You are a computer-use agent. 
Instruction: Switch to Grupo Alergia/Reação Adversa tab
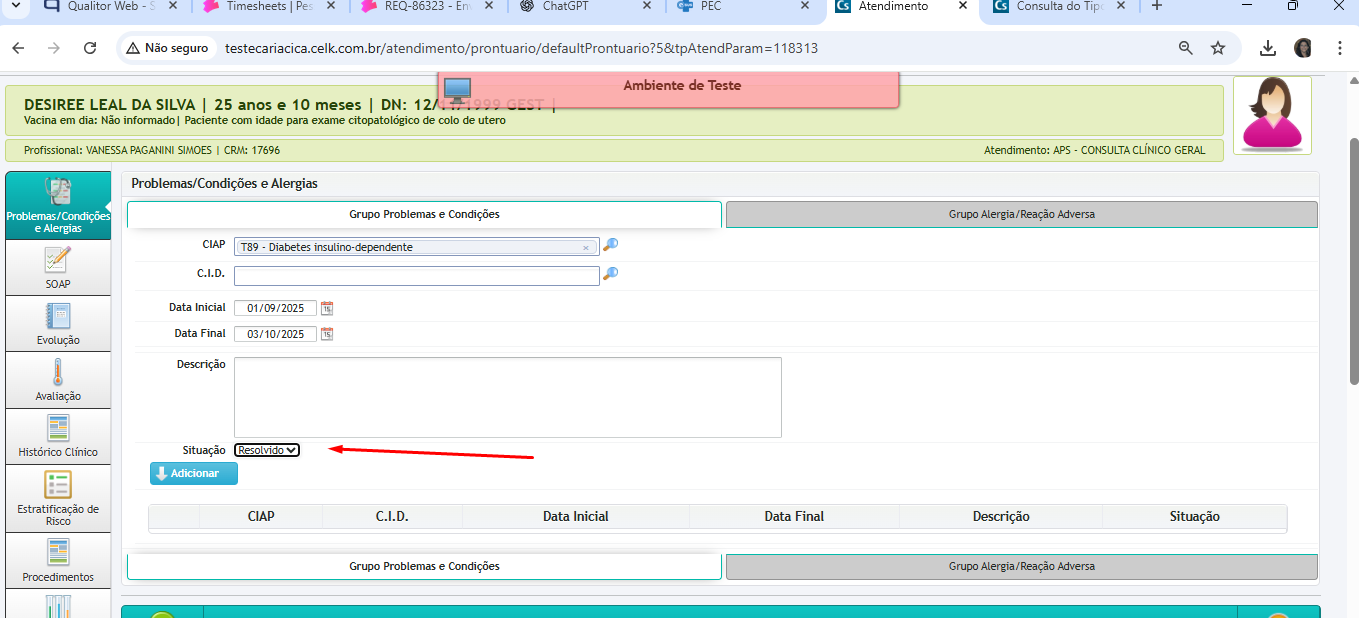click(1021, 214)
